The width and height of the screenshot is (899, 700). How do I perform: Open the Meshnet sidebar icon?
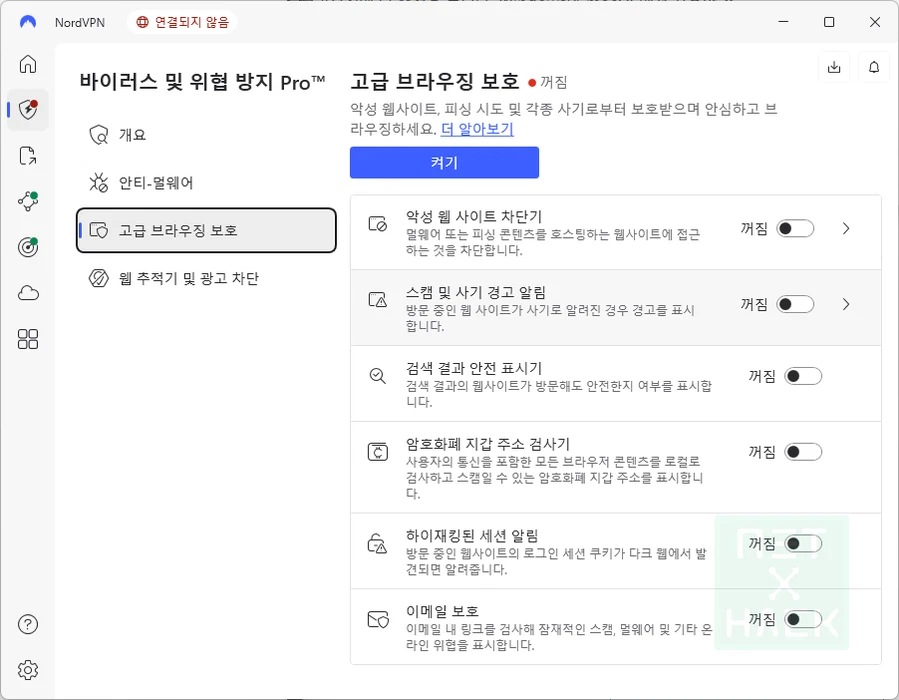click(28, 201)
